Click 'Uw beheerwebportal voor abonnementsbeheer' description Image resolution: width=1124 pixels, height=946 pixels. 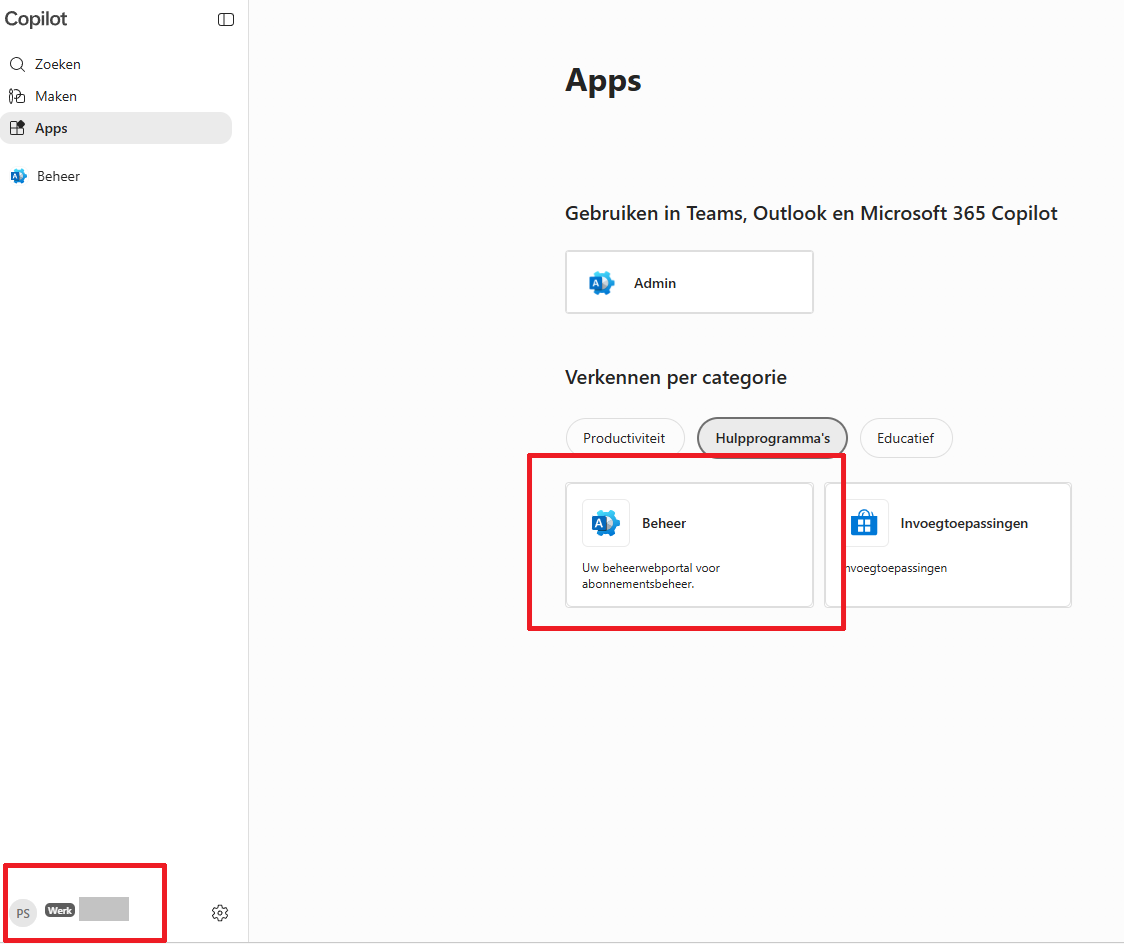tap(651, 575)
